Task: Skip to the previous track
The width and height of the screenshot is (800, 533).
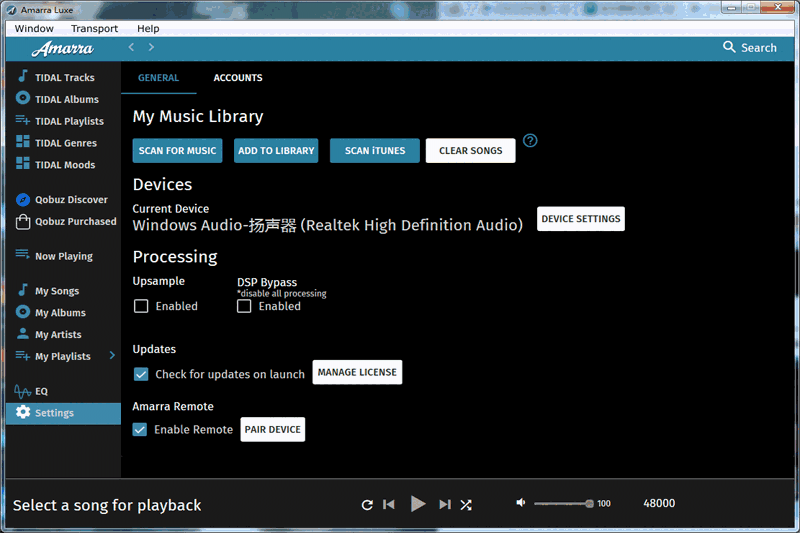Action: click(389, 505)
